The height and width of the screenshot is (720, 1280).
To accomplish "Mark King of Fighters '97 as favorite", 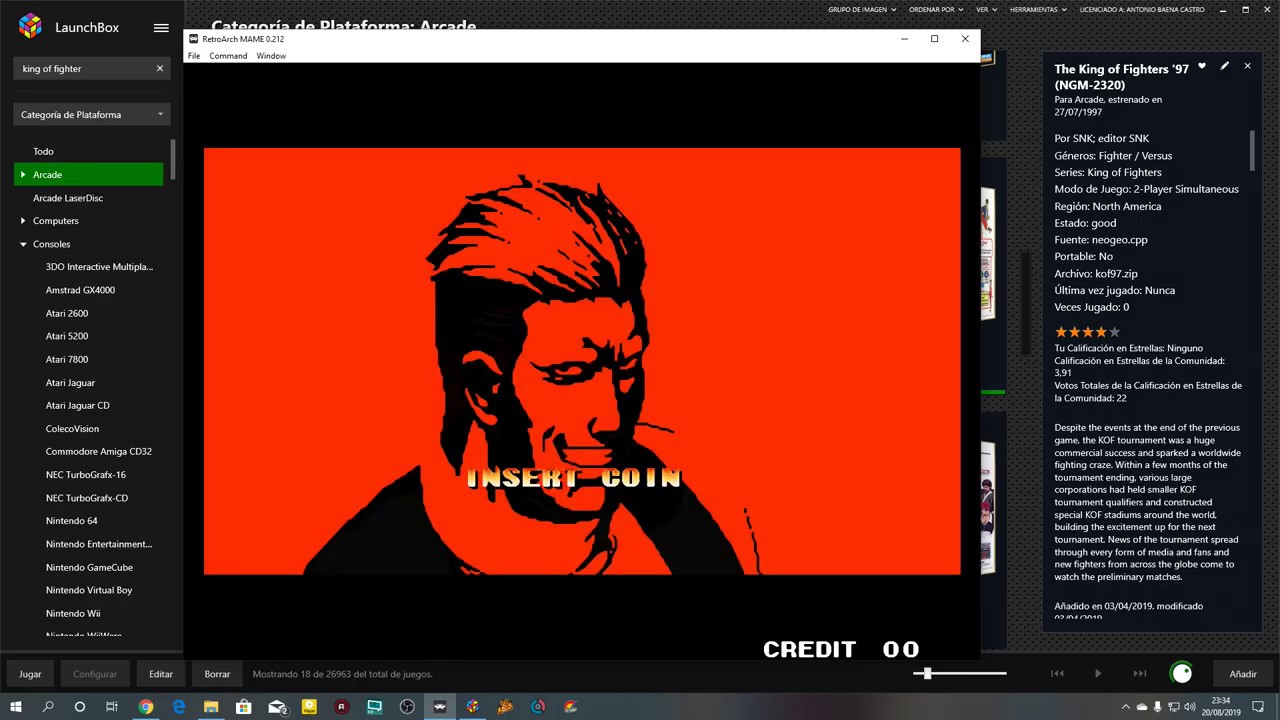I will tap(1202, 66).
